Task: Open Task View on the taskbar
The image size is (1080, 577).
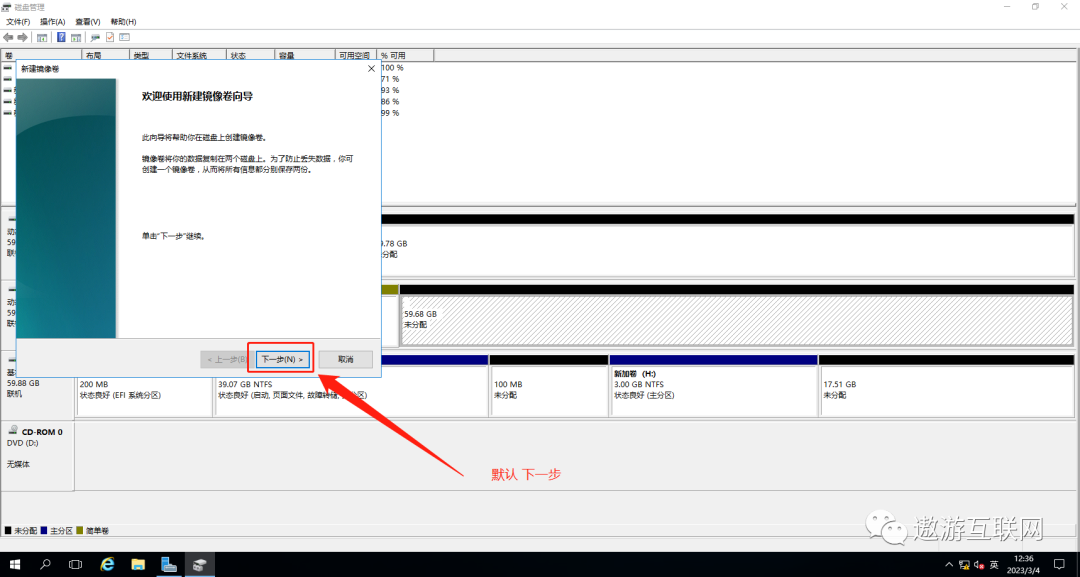Action: [x=76, y=565]
